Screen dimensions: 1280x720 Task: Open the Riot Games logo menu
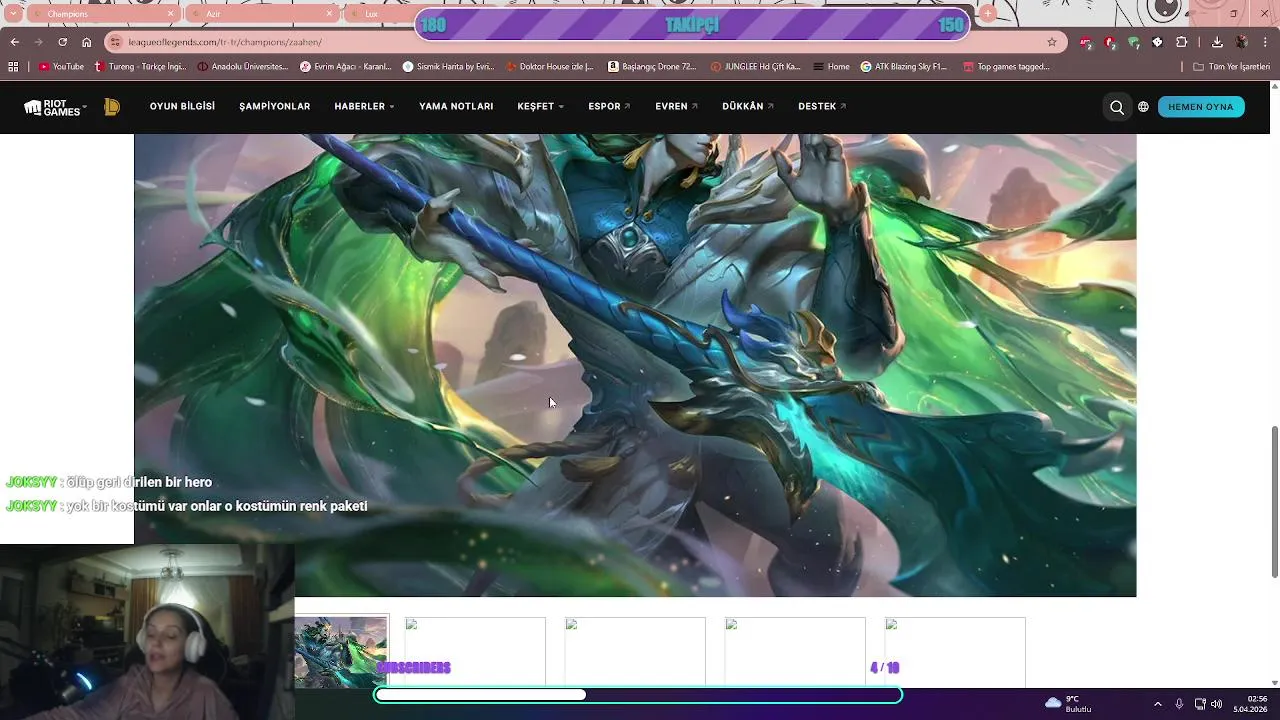click(55, 107)
